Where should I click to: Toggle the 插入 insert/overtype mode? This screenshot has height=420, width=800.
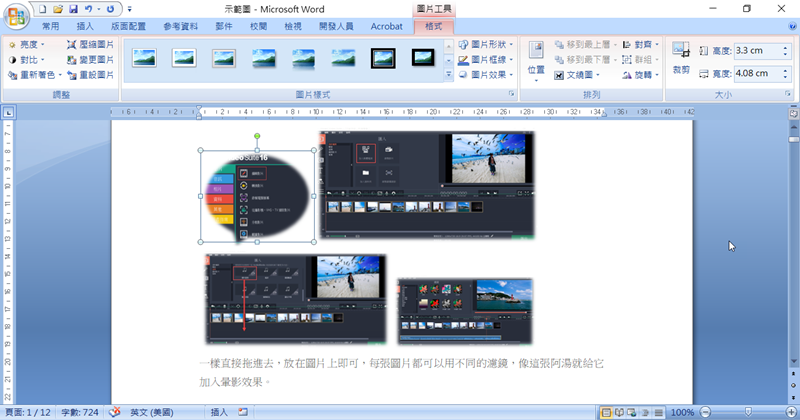(x=219, y=412)
